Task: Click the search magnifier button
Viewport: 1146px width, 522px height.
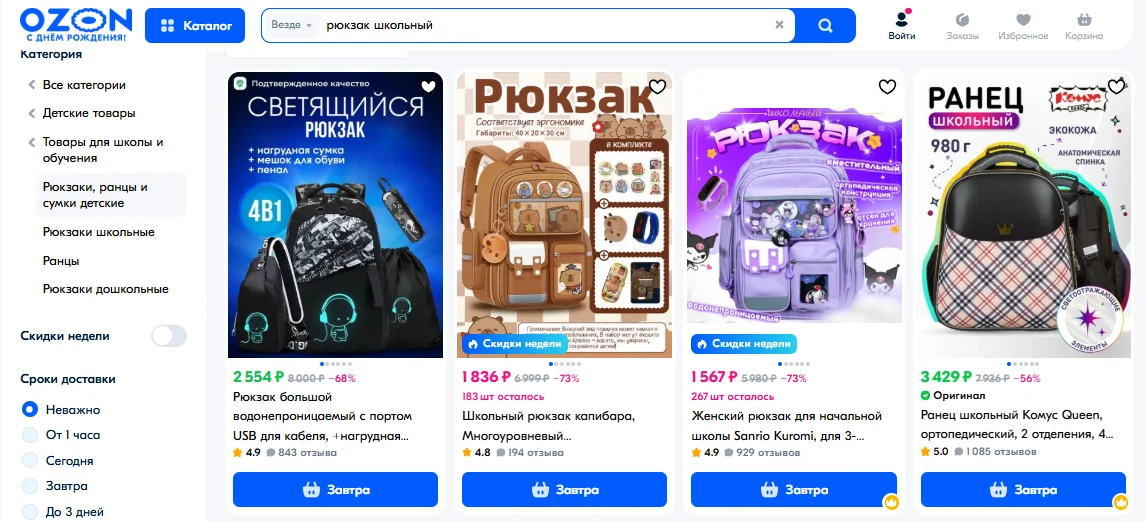Action: (825, 26)
